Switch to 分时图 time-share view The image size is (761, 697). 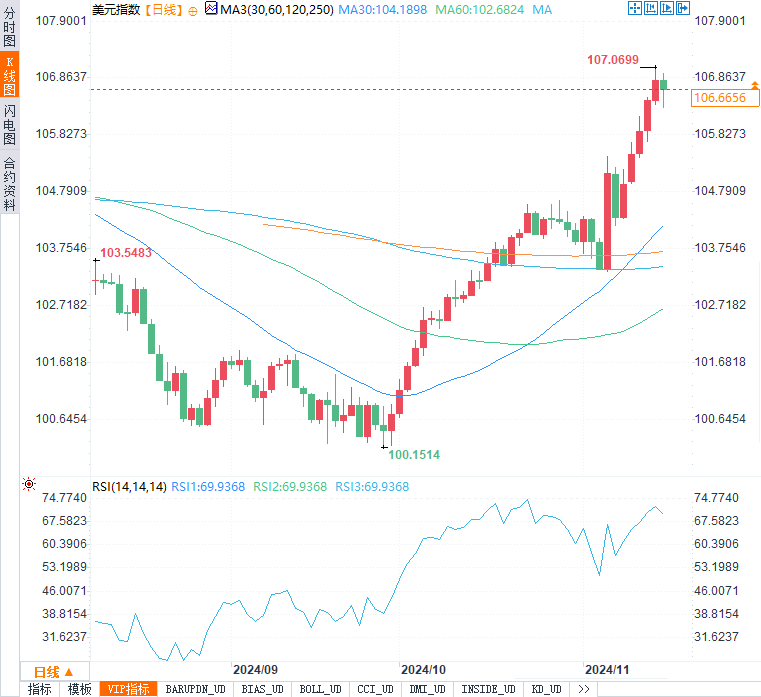pos(9,27)
